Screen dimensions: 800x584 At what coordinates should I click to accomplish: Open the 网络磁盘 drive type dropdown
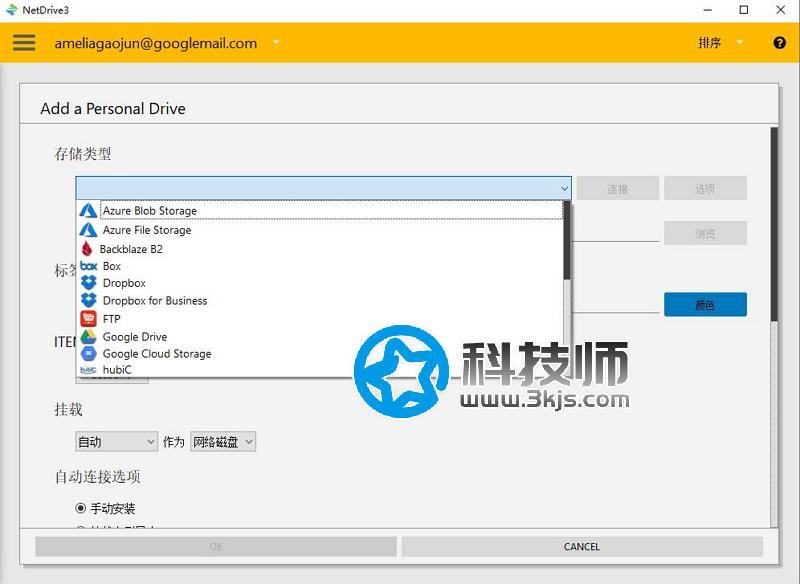pyautogui.click(x=223, y=441)
